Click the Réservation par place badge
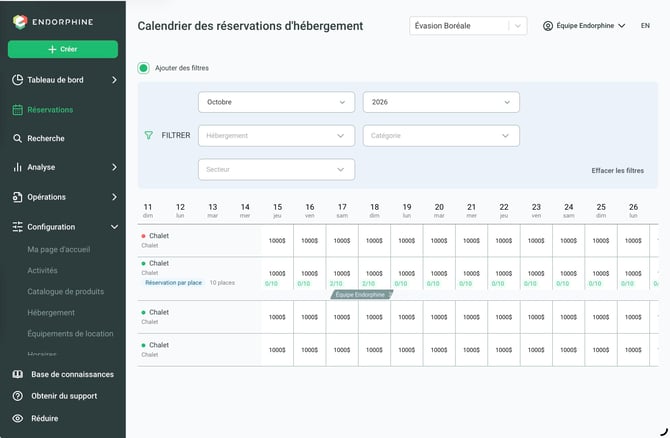The width and height of the screenshot is (670, 438). click(173, 283)
